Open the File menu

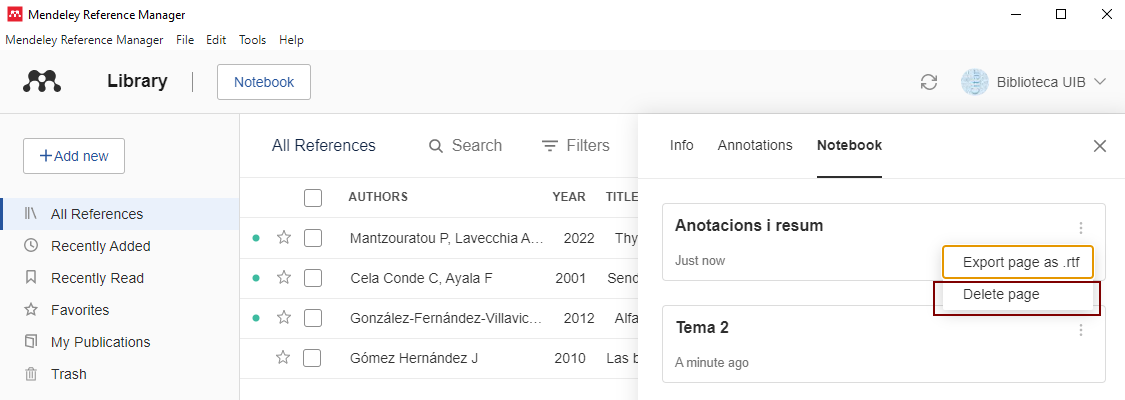(185, 40)
